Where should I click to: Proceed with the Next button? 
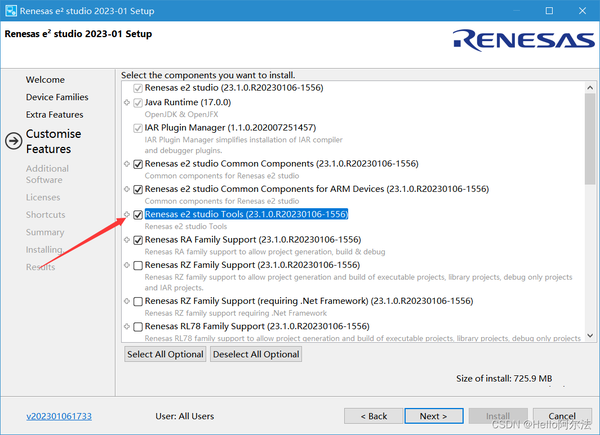click(434, 416)
